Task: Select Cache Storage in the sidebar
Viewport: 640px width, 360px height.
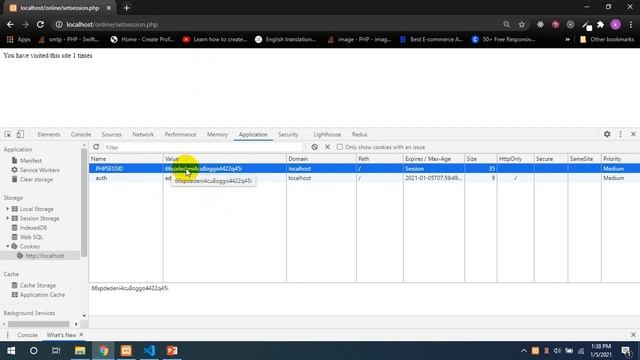Action: (38, 285)
